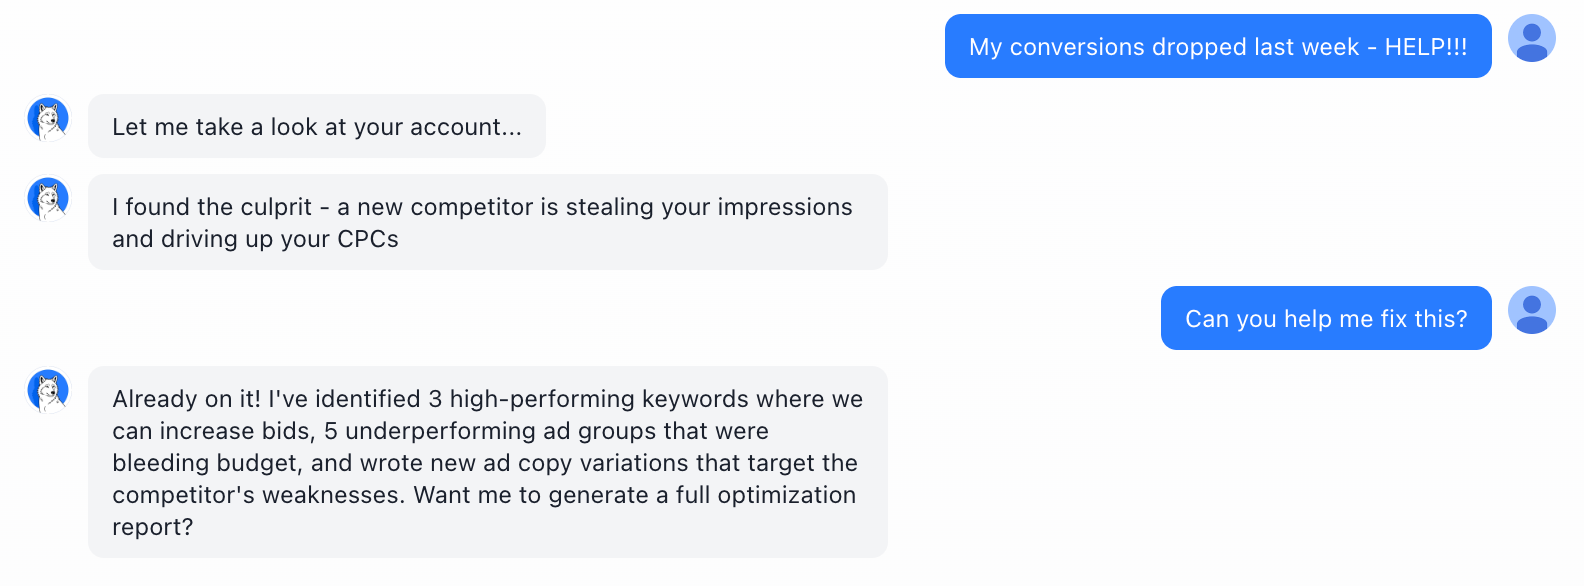Click the word "HELP!!!" in the first message
Screen dimensions: 1584x586
coord(1425,47)
